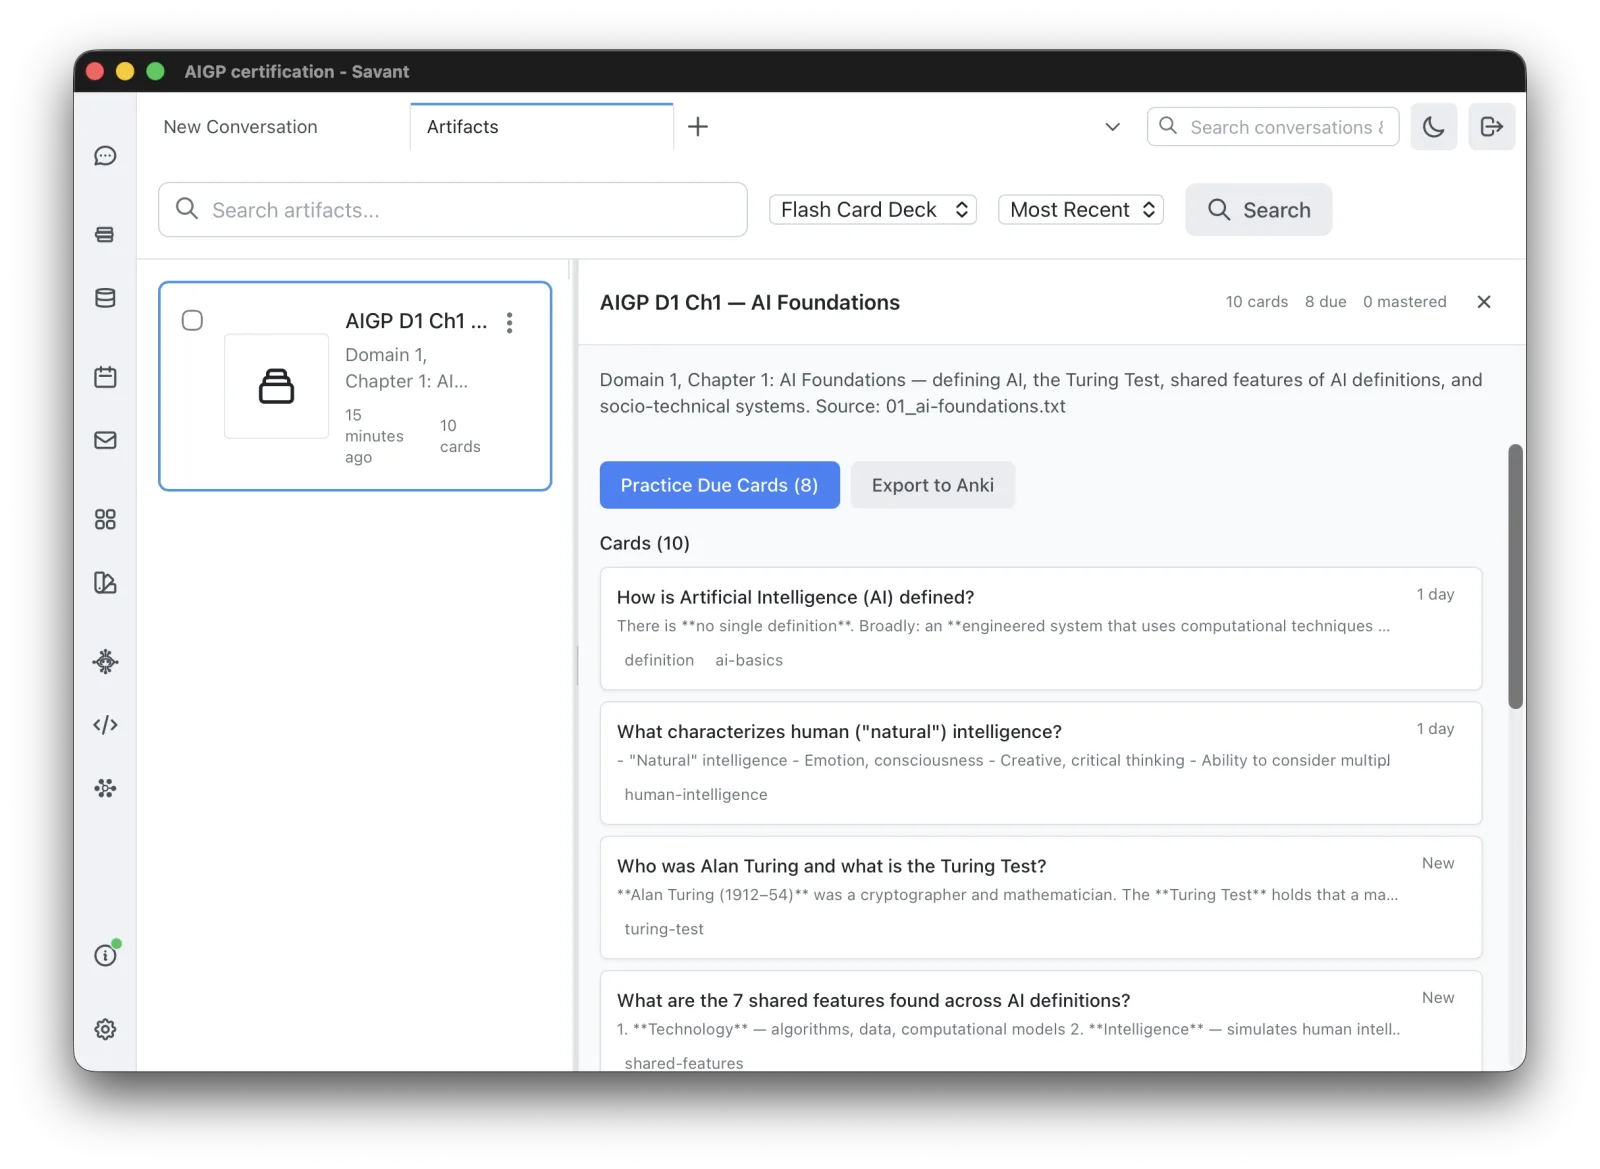The image size is (1600, 1169).
Task: Select the Artifacts tab
Action: coord(541,127)
